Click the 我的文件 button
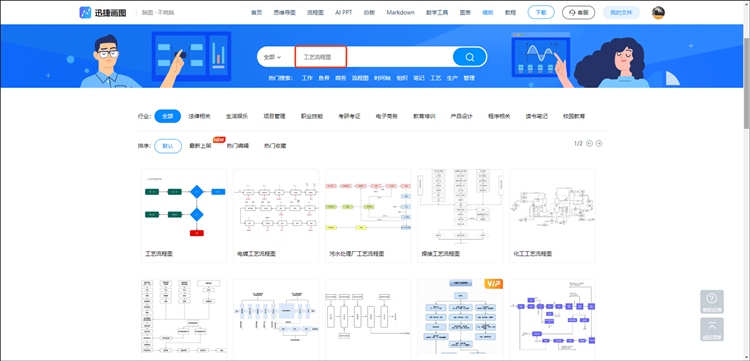Screen dimensions: 750x361 [621, 12]
